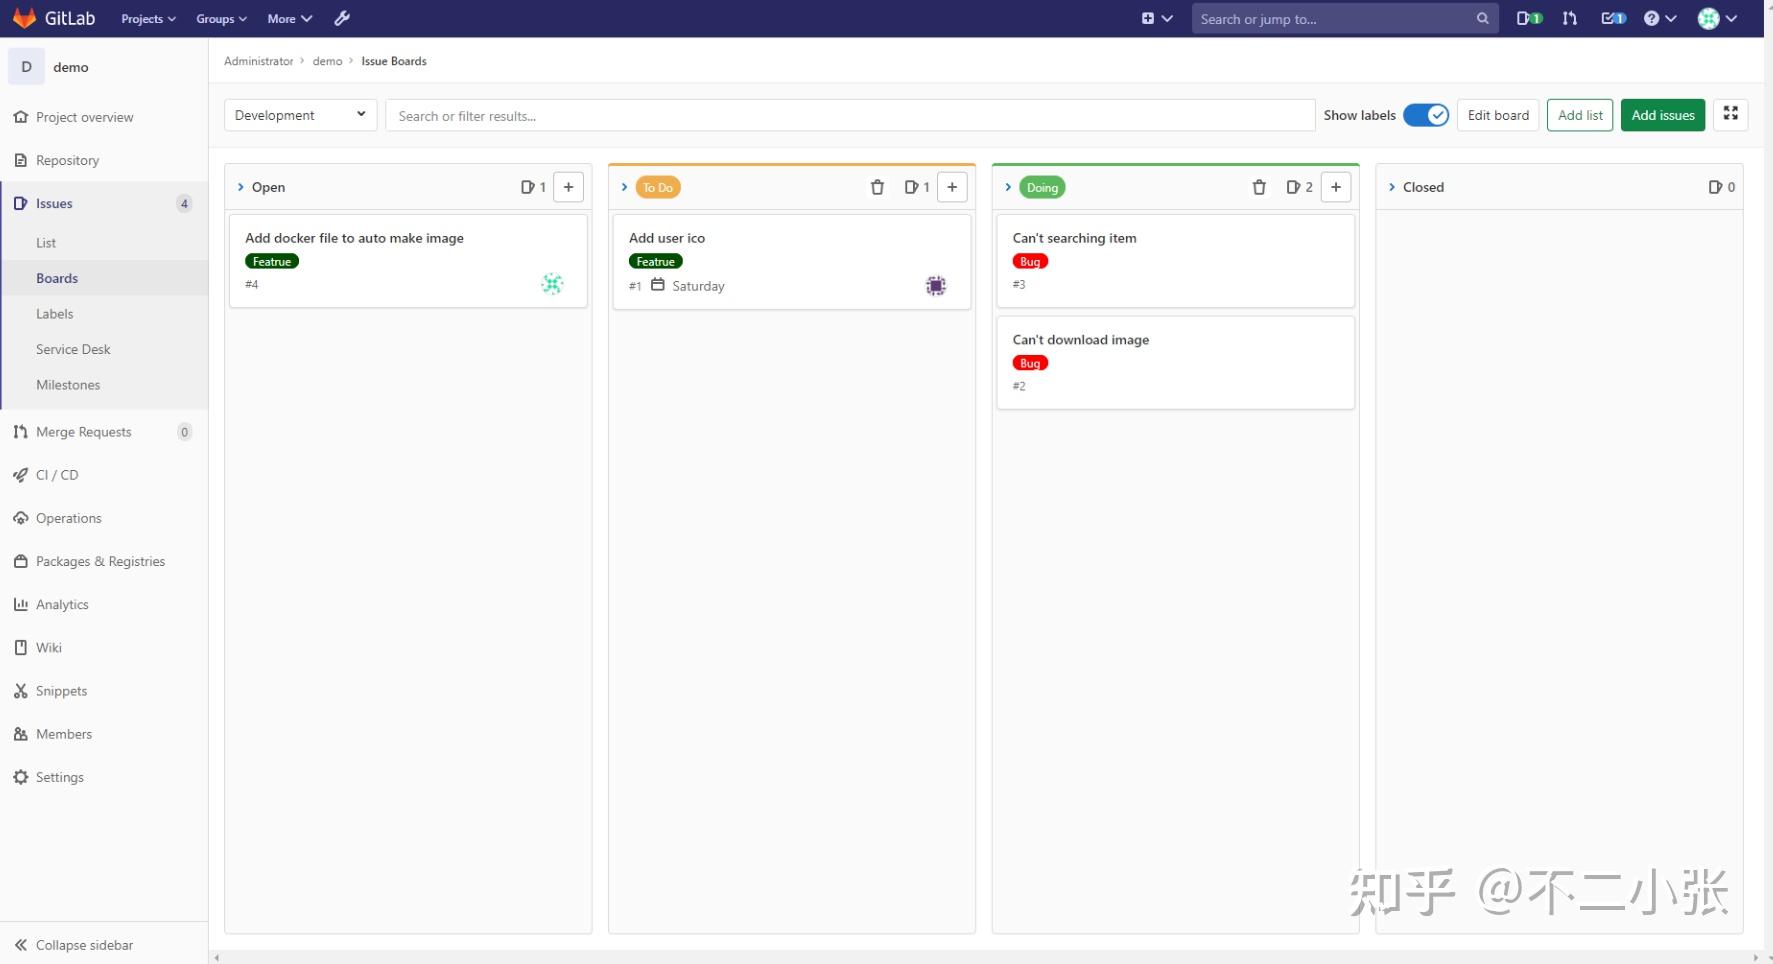Viewport: 1773px width, 964px height.
Task: Open the Projects menu in top bar
Action: [x=148, y=18]
